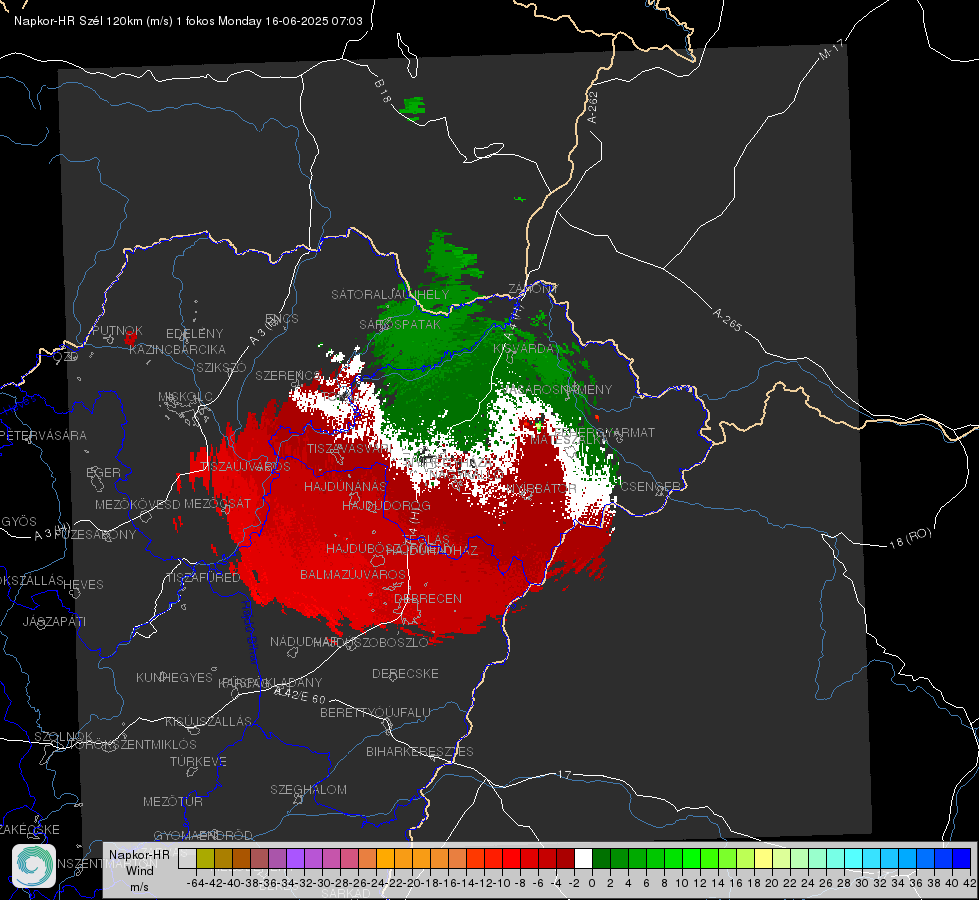Select the SATORALJAUJHELY label

(390, 294)
